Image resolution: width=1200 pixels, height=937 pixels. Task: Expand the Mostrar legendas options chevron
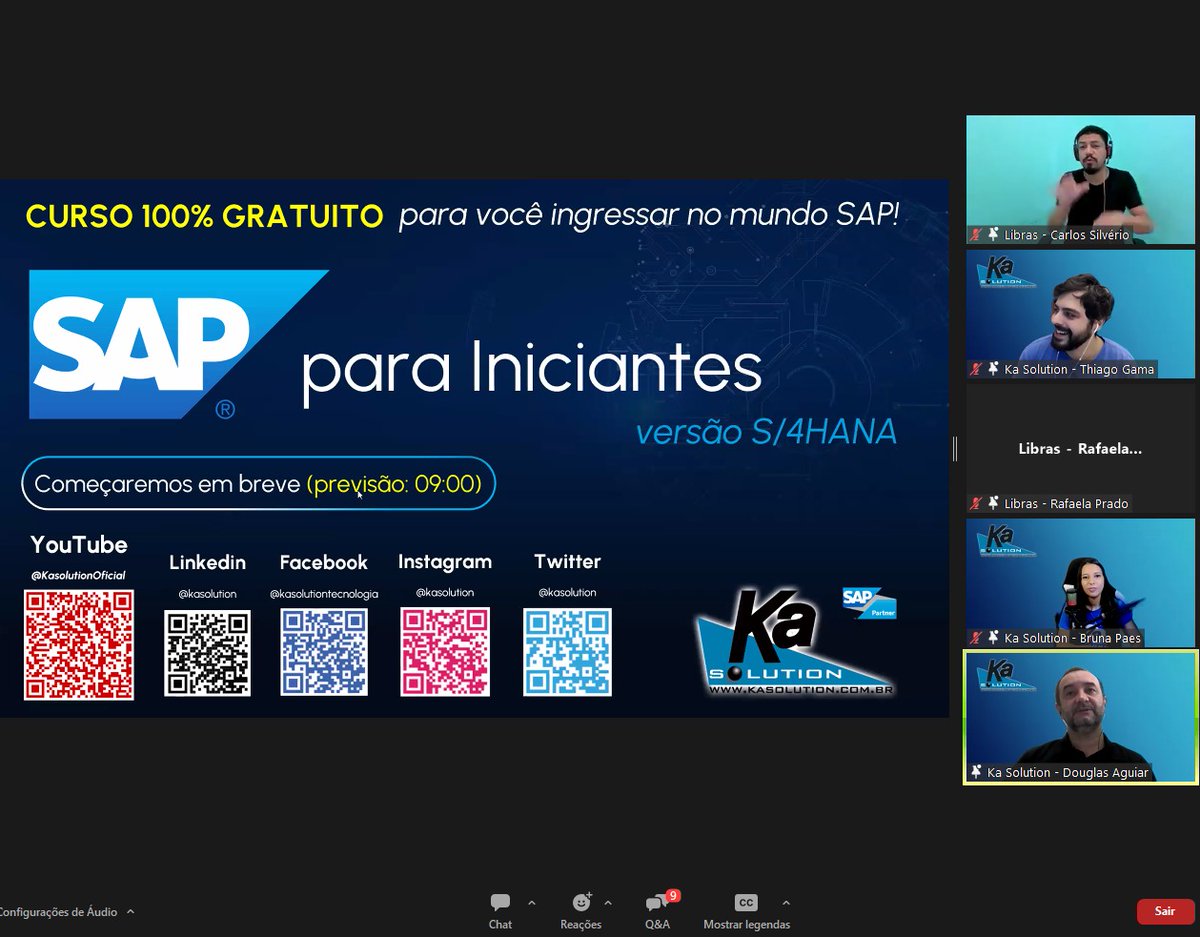click(x=786, y=902)
